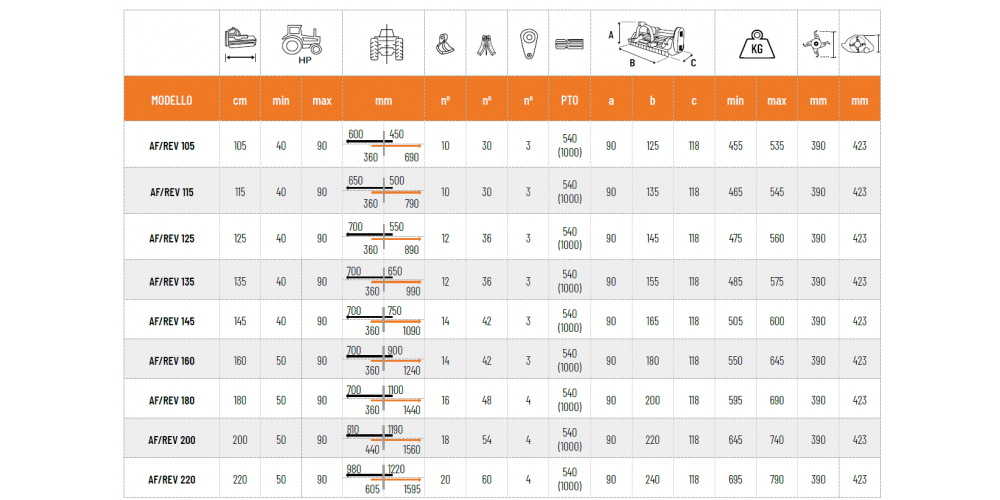
Task: Click the drive belt icon
Action: 528,43
